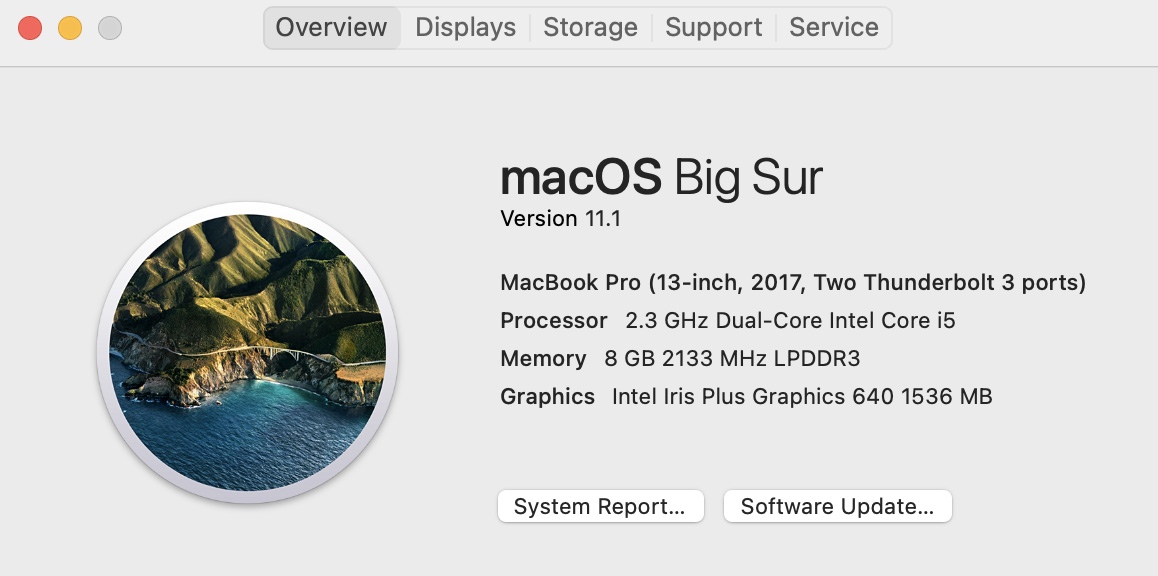Click the macOS Big Sur landscape icon
The height and width of the screenshot is (576, 1158).
coord(247,352)
